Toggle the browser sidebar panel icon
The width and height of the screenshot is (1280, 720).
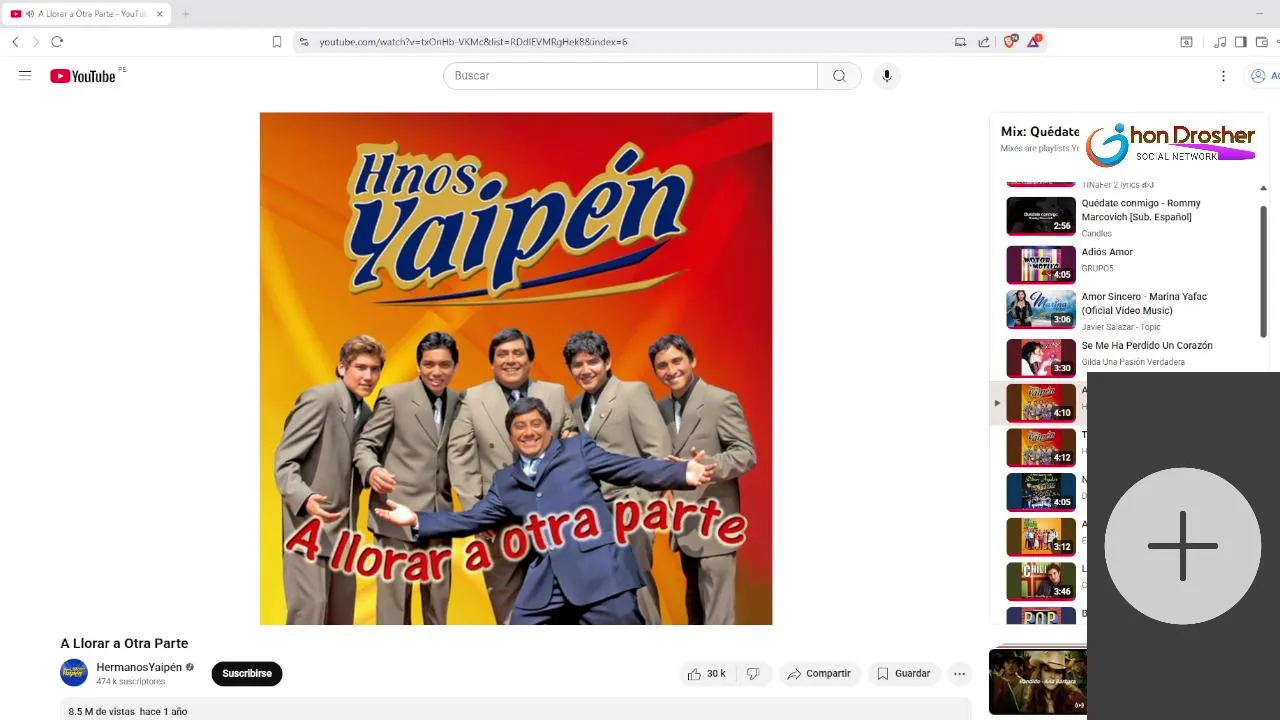[1240, 42]
